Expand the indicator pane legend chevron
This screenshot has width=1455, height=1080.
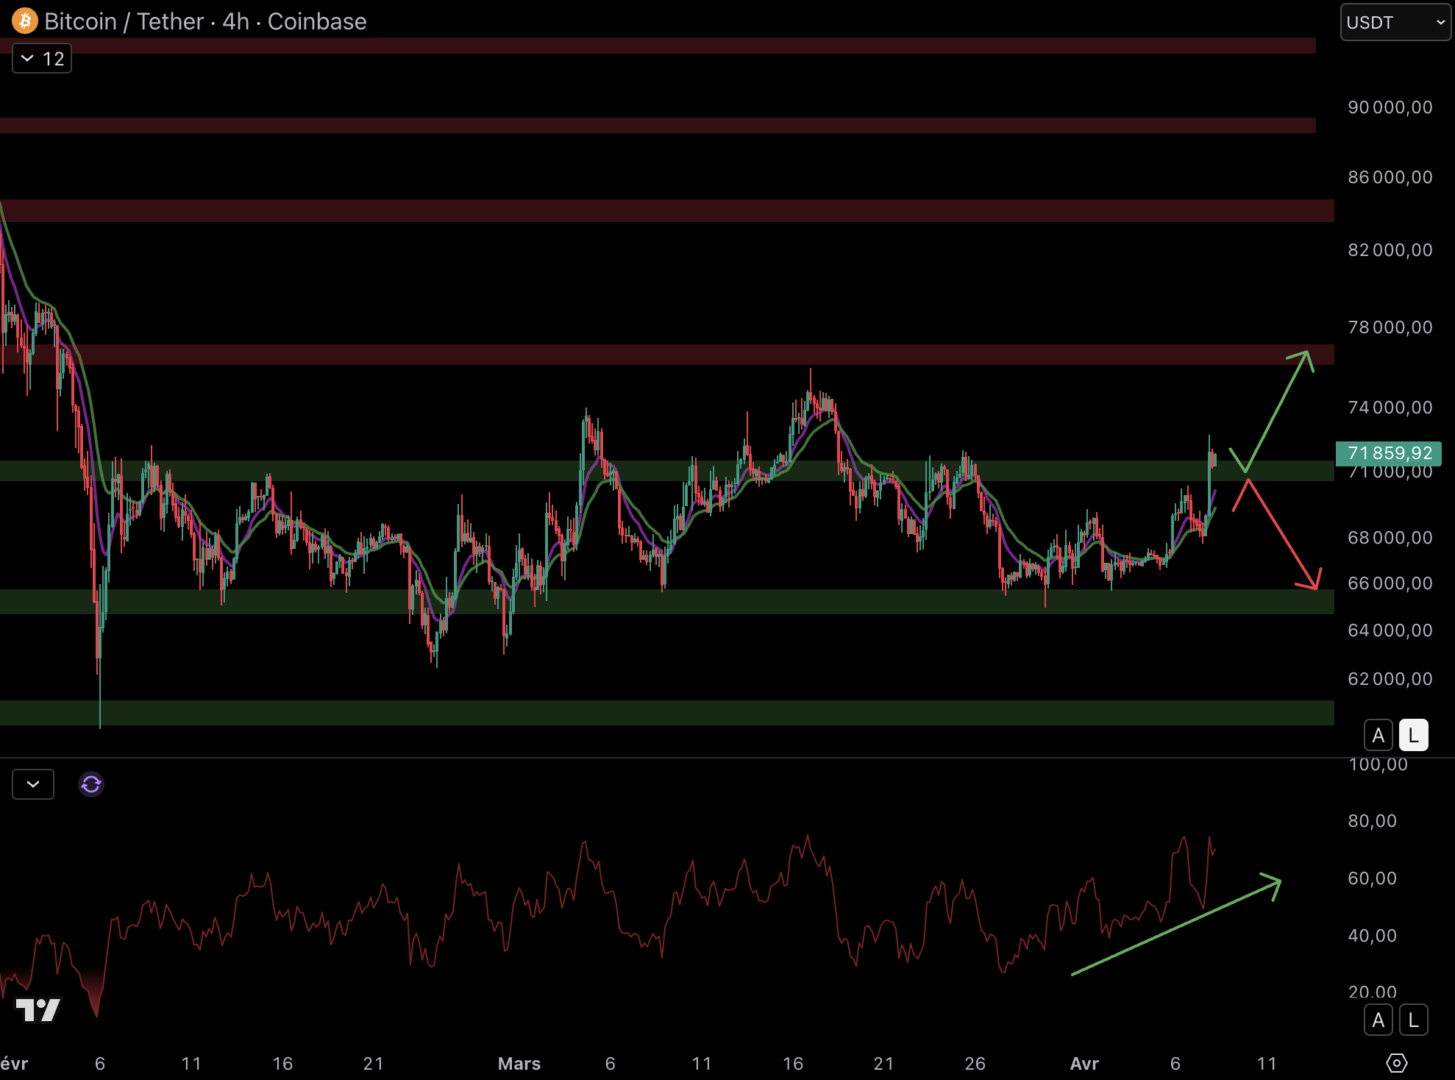pos(33,785)
